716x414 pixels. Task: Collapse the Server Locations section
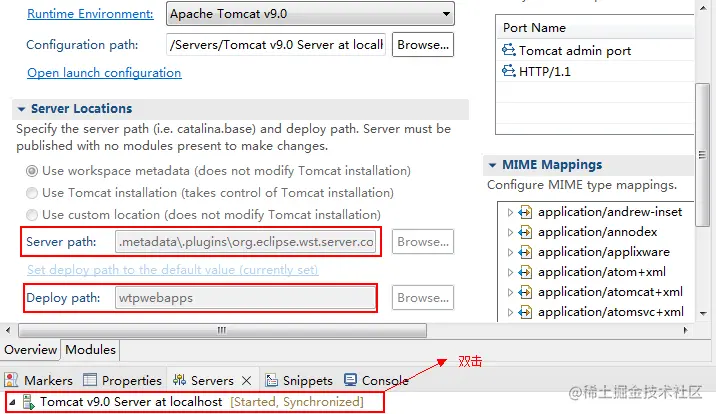tap(21, 109)
